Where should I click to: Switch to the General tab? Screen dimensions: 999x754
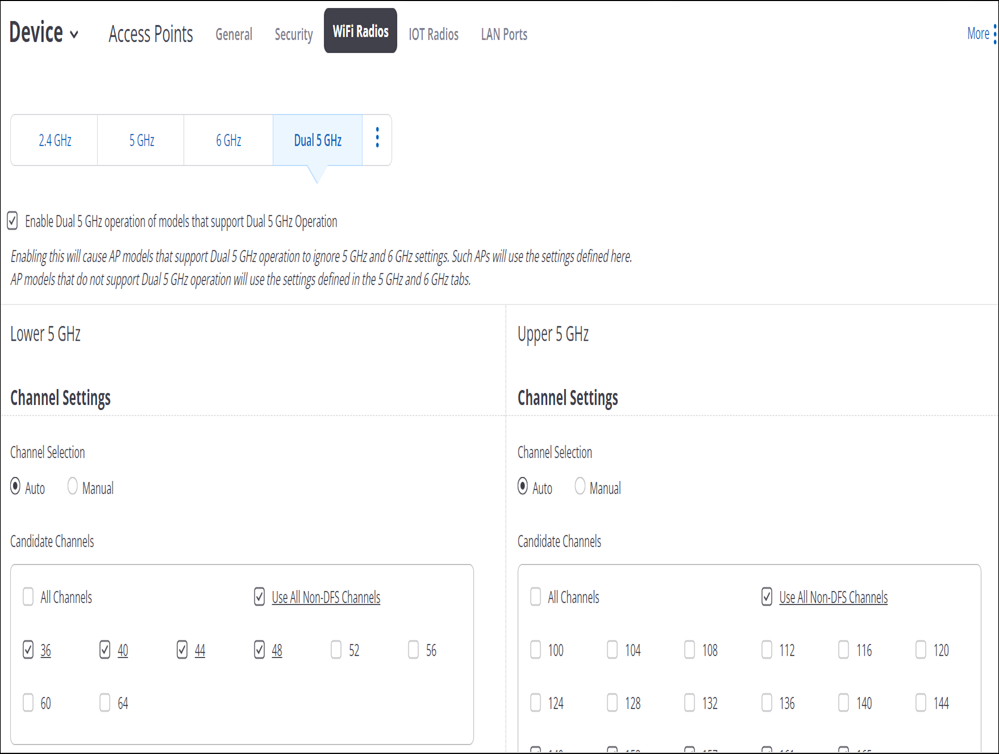click(234, 34)
